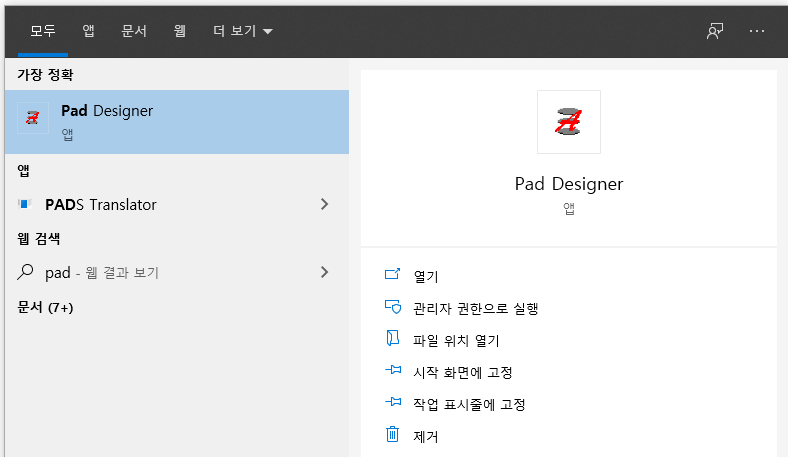Open the three-dot options menu
The image size is (788, 457).
757,31
